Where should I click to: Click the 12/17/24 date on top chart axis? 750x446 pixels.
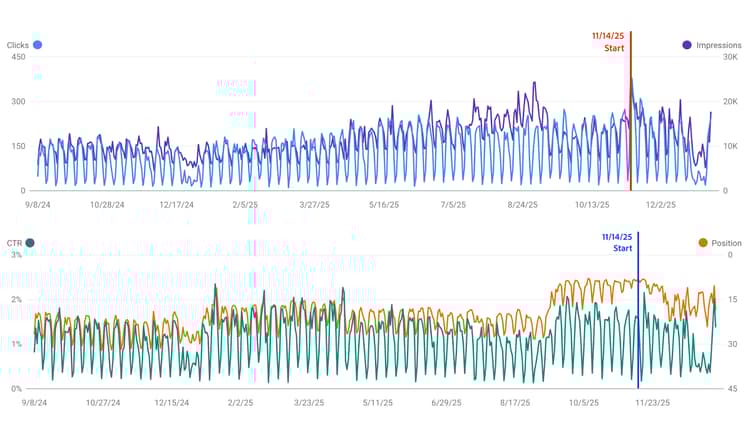click(x=176, y=205)
